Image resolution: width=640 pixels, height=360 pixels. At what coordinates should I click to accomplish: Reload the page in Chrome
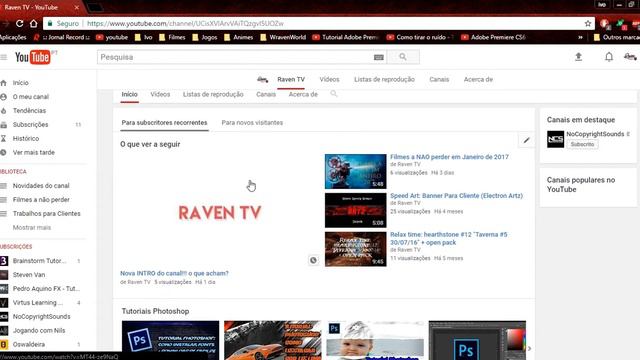(x=19, y=24)
